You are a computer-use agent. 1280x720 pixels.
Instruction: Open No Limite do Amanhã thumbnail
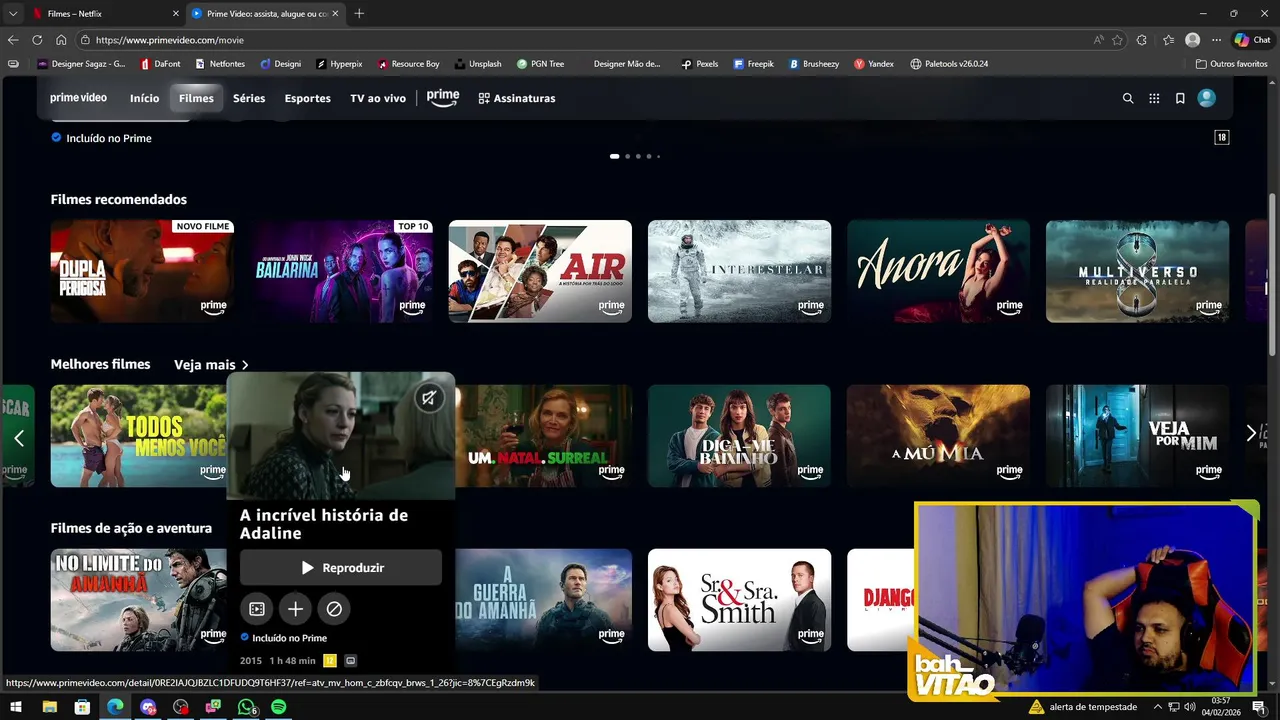click(139, 600)
